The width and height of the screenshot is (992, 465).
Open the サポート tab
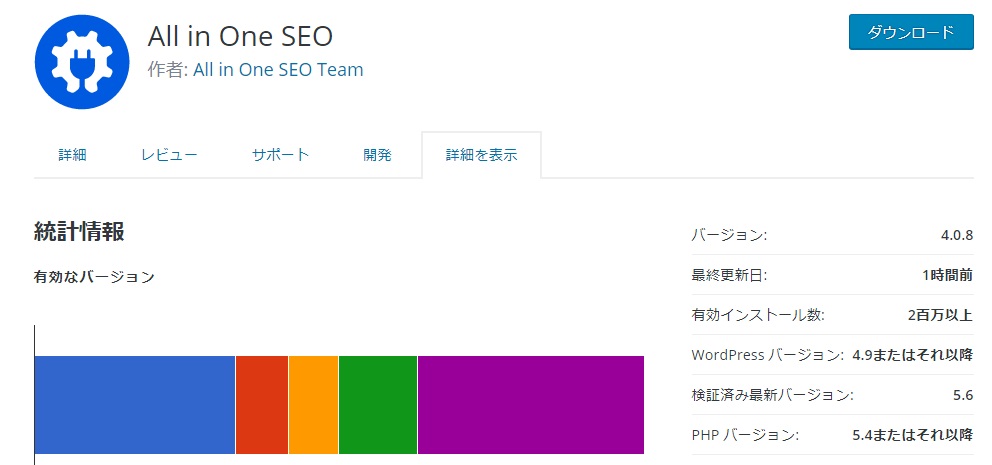point(280,155)
